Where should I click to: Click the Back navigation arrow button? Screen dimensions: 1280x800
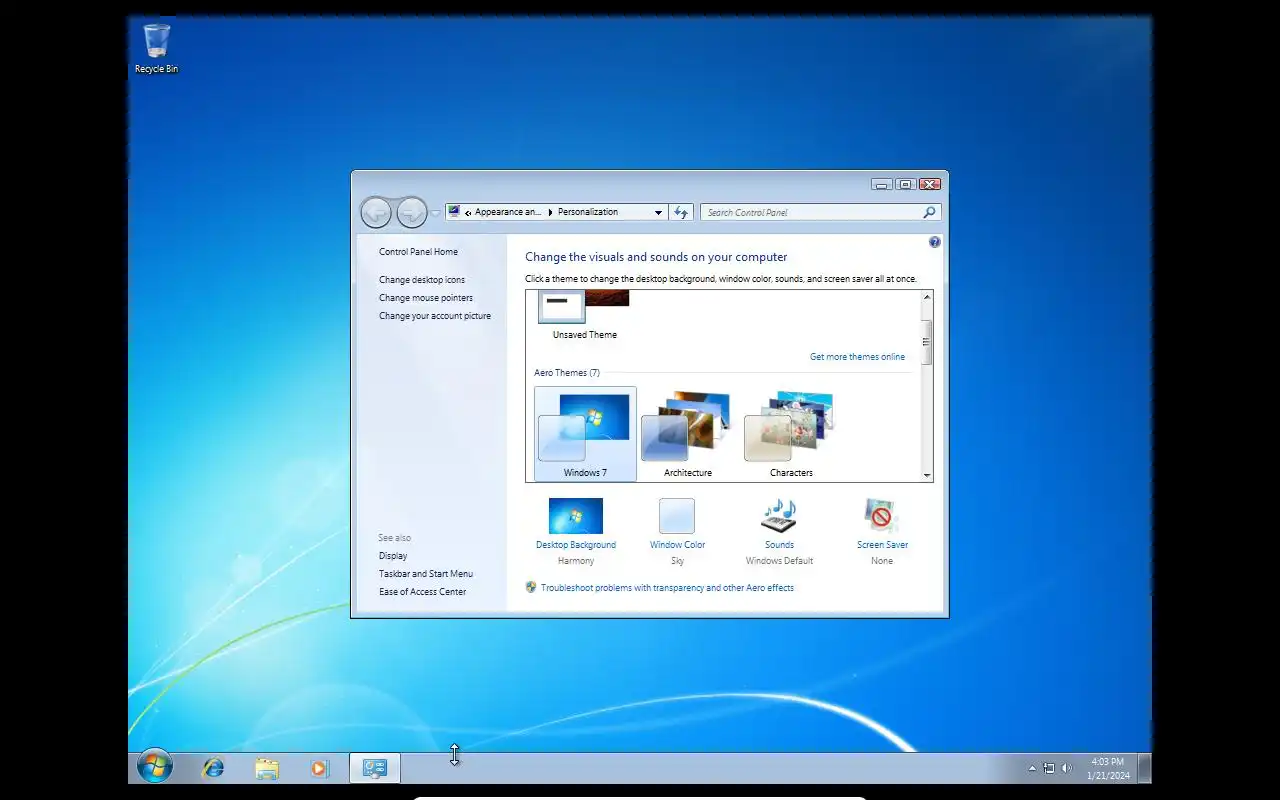pos(376,212)
